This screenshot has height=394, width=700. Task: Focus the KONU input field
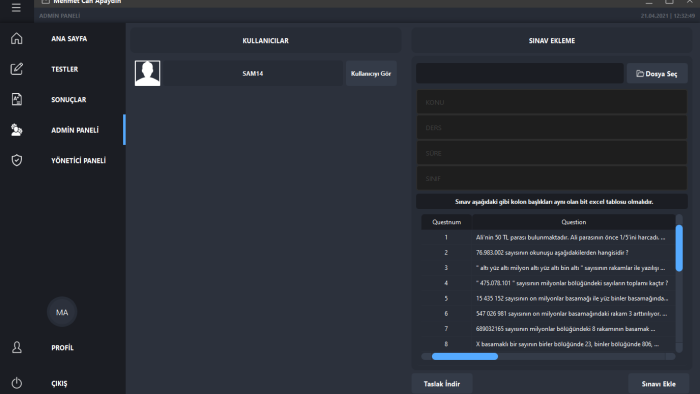pyautogui.click(x=552, y=102)
